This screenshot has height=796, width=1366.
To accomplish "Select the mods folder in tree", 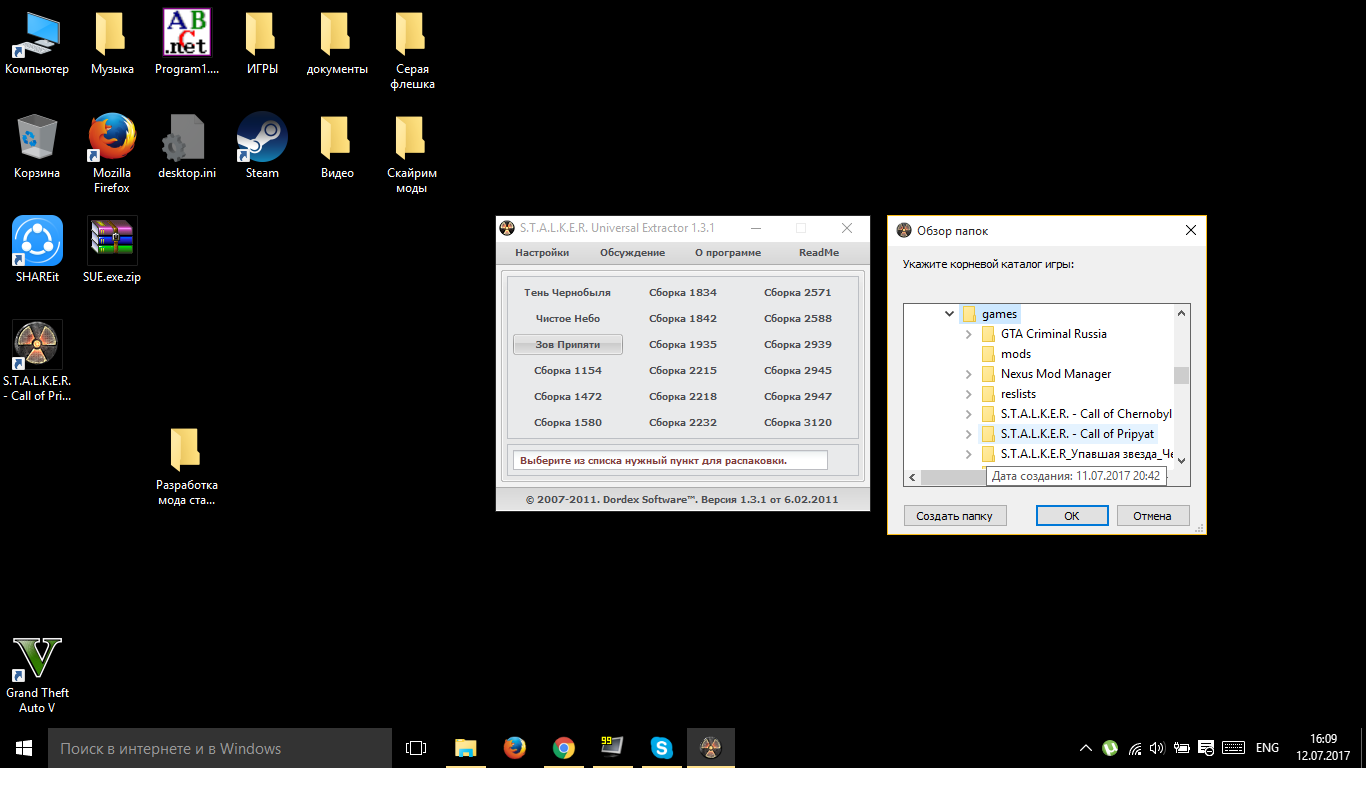I will 1015,354.
